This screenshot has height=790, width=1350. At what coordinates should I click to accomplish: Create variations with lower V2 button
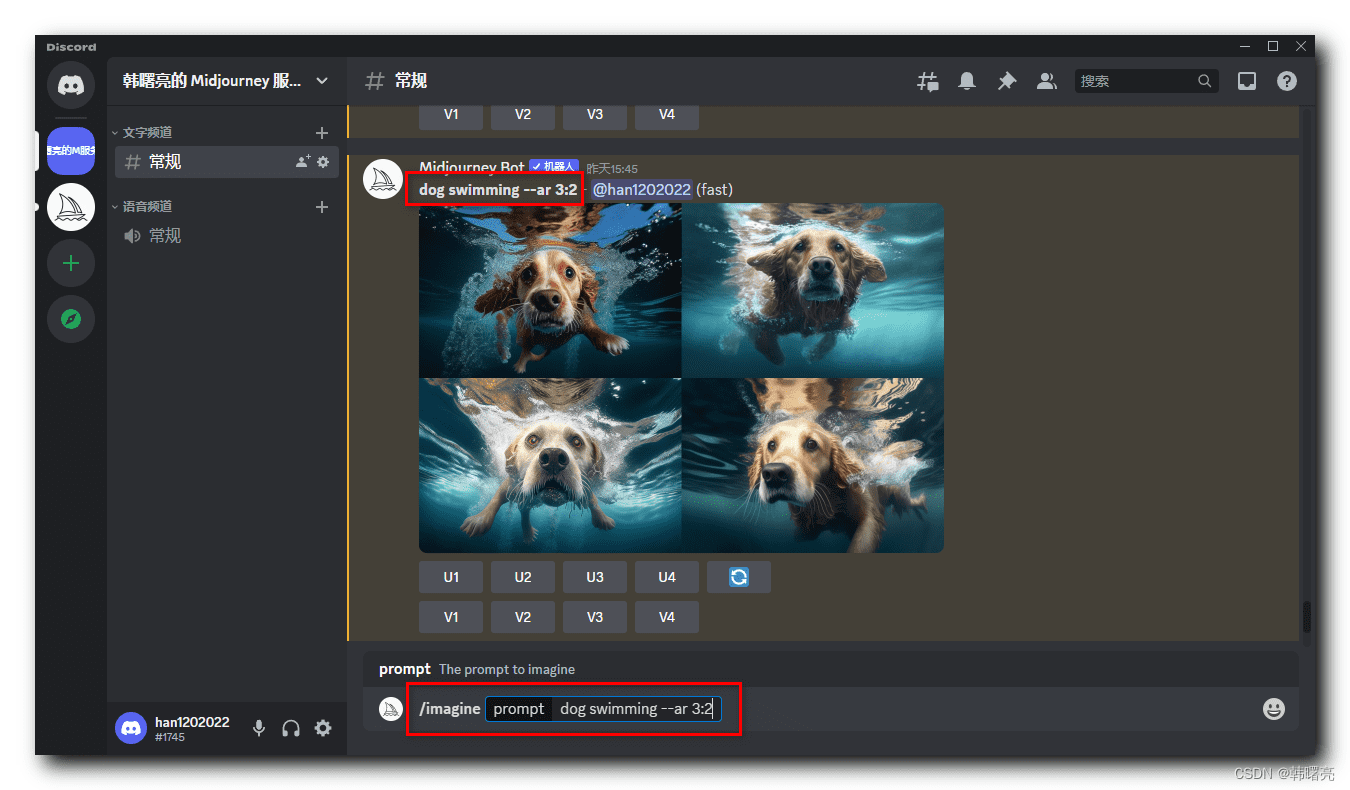pyautogui.click(x=523, y=617)
